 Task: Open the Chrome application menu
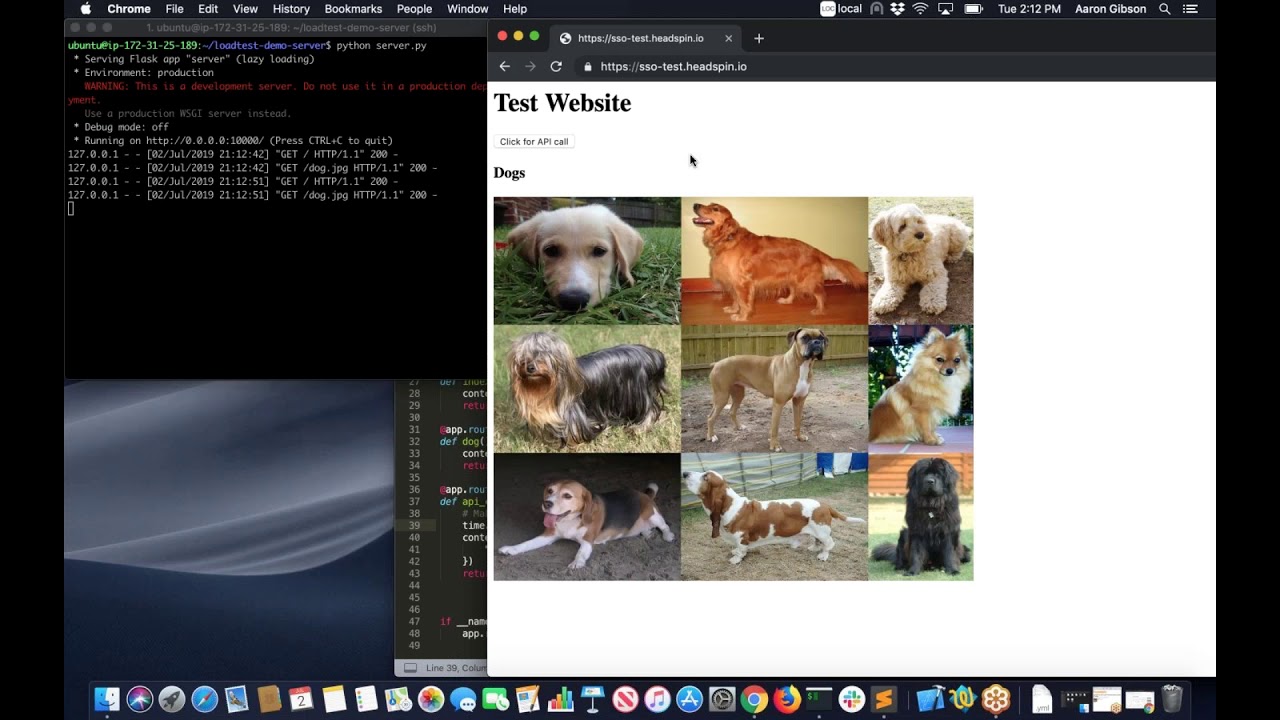[x=129, y=9]
